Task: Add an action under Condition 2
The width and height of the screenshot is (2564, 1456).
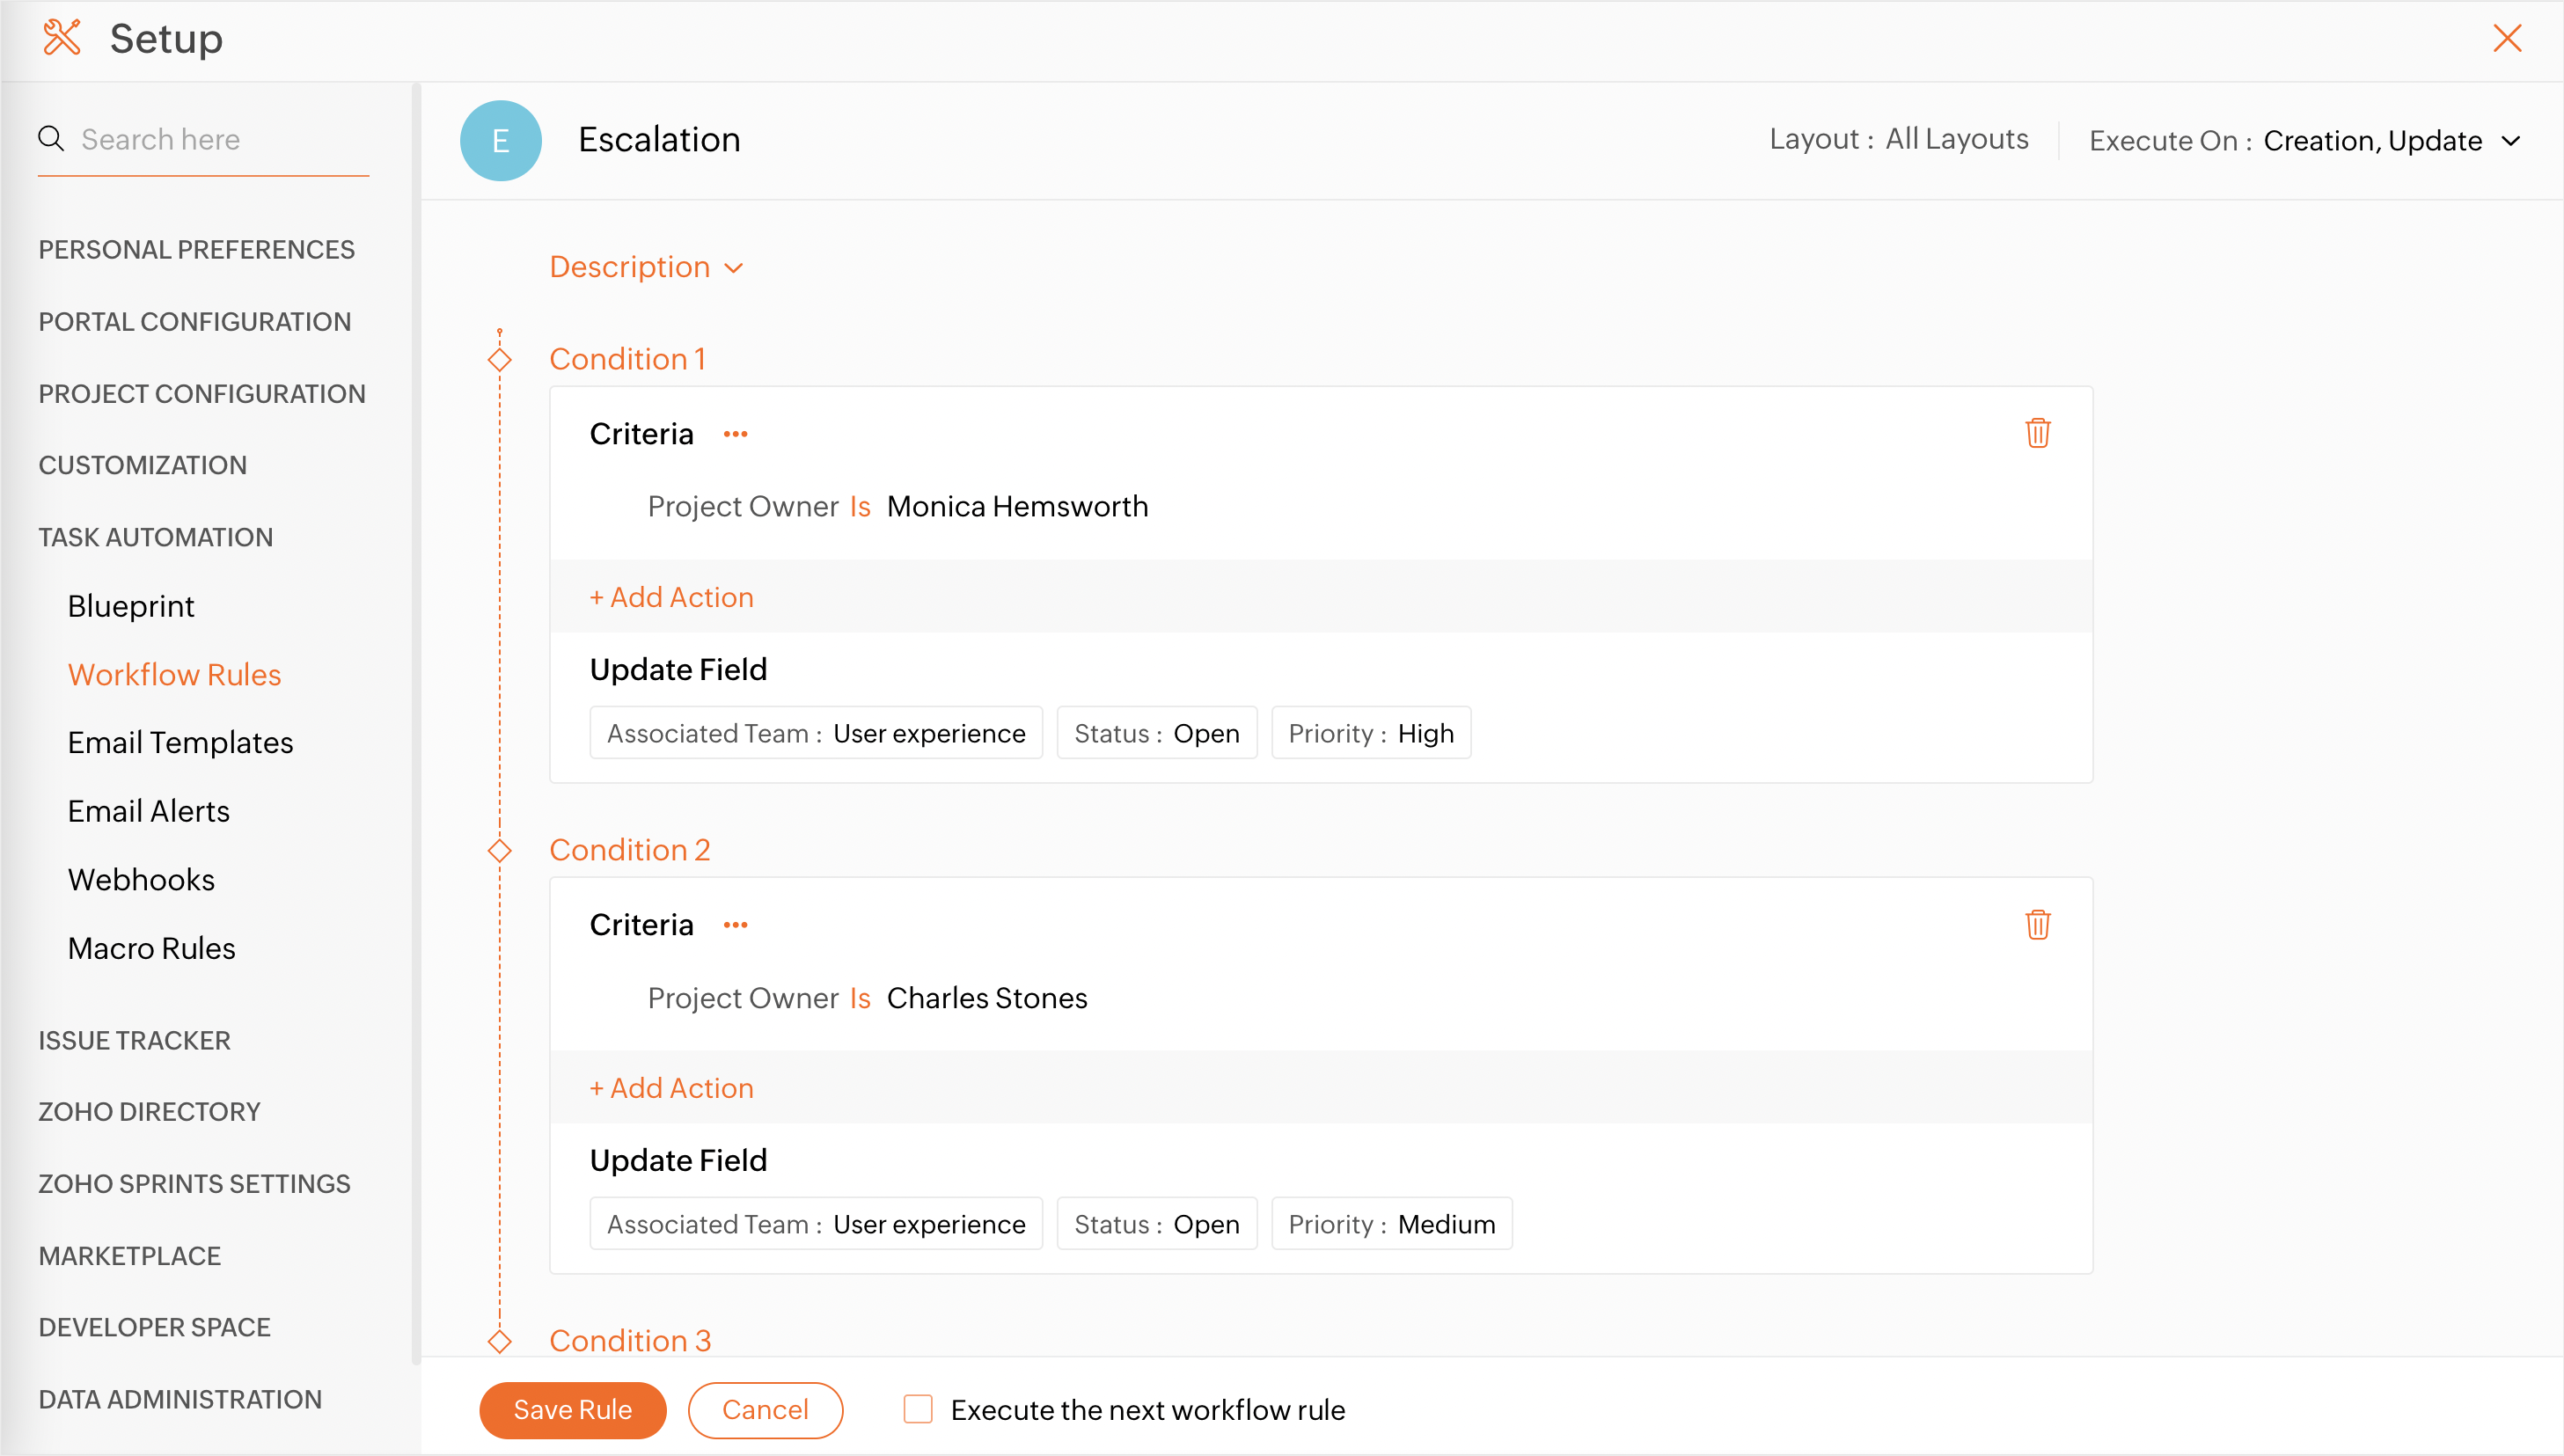Action: (671, 1088)
